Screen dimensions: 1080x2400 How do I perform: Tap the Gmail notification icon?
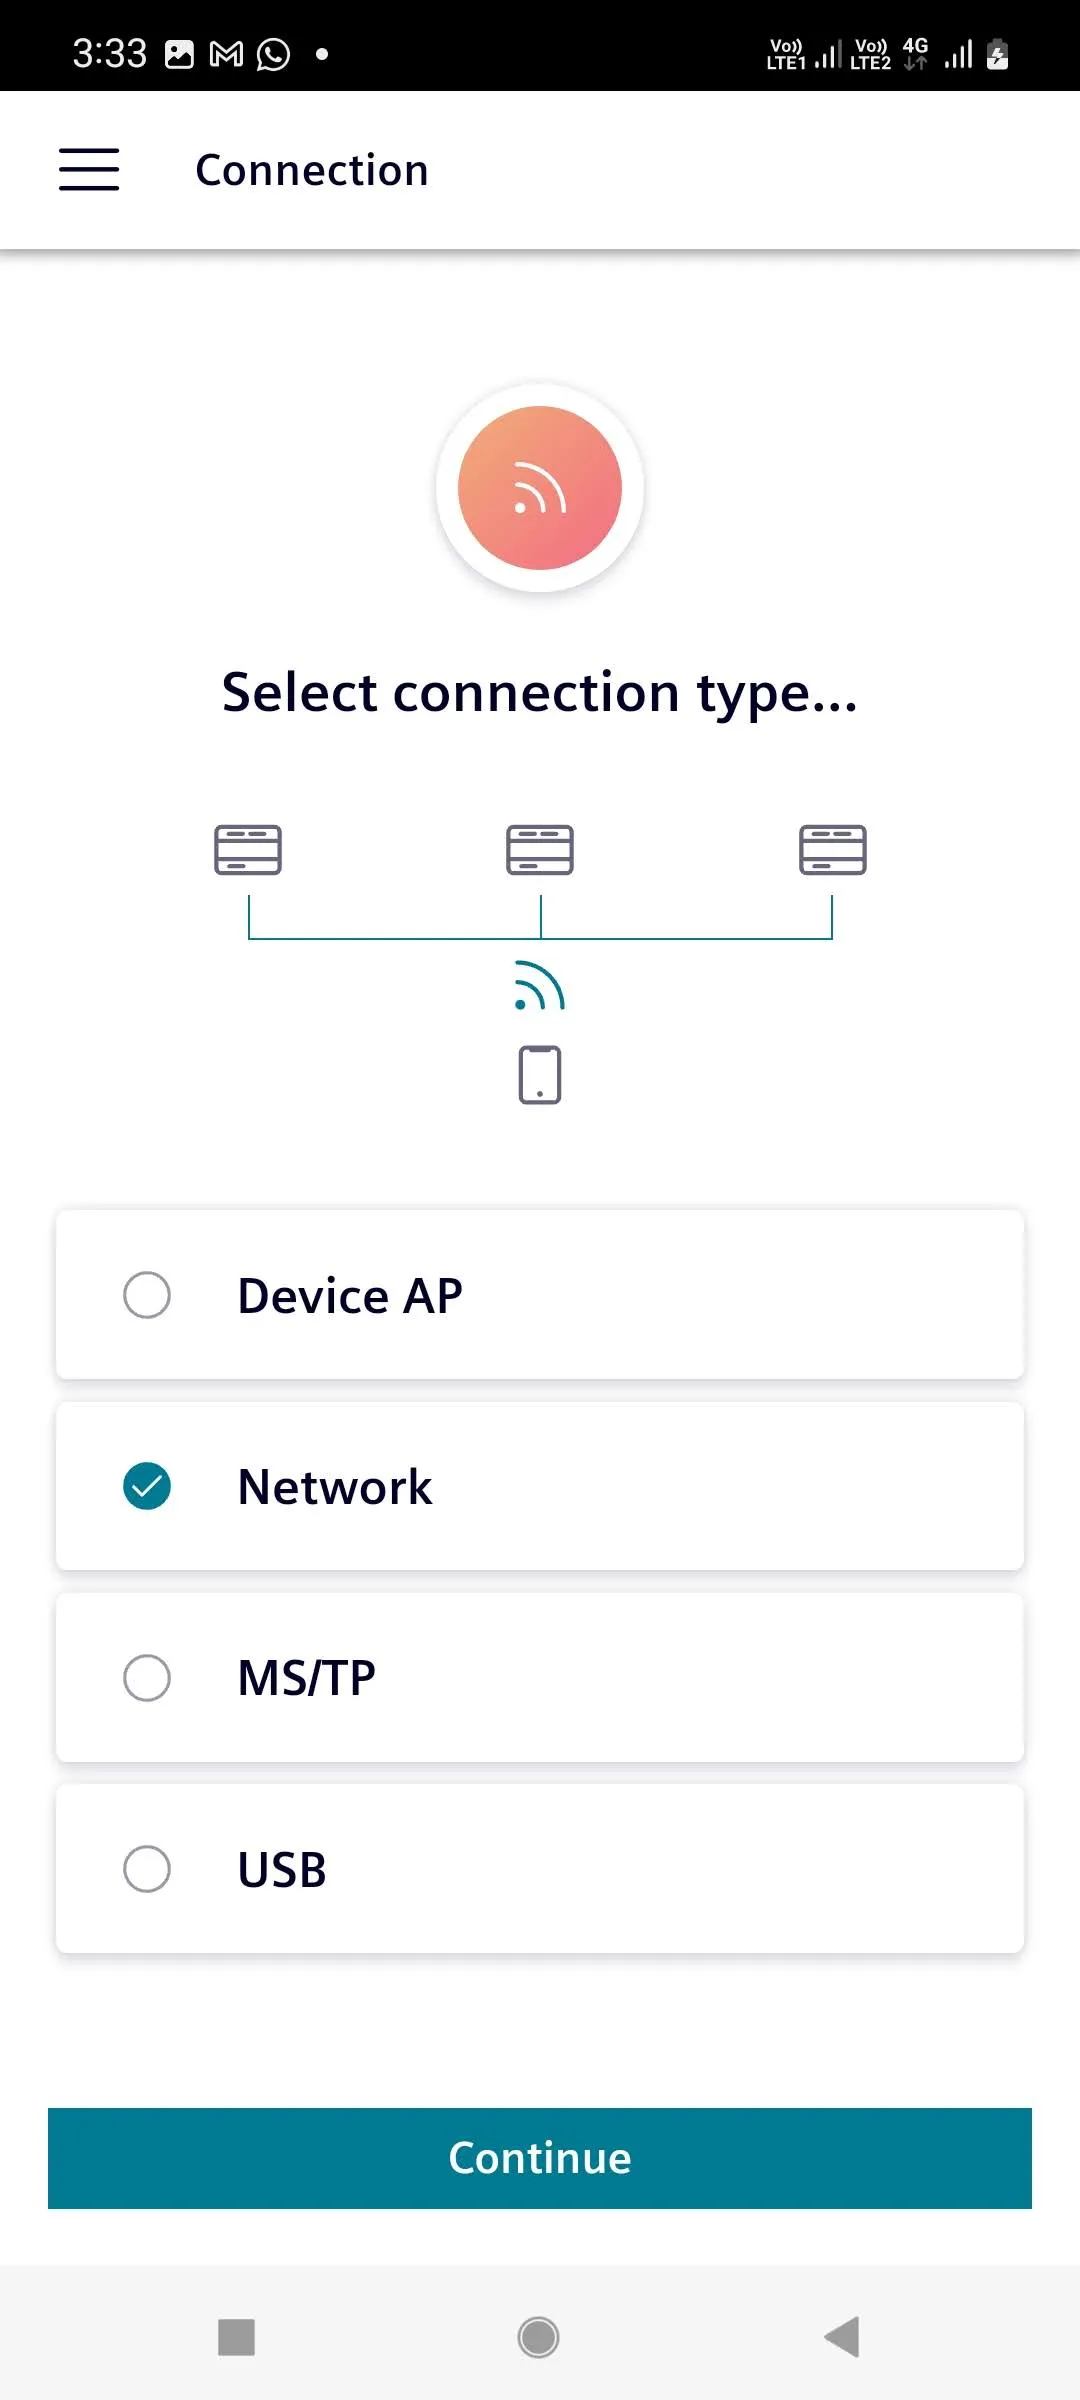226,54
